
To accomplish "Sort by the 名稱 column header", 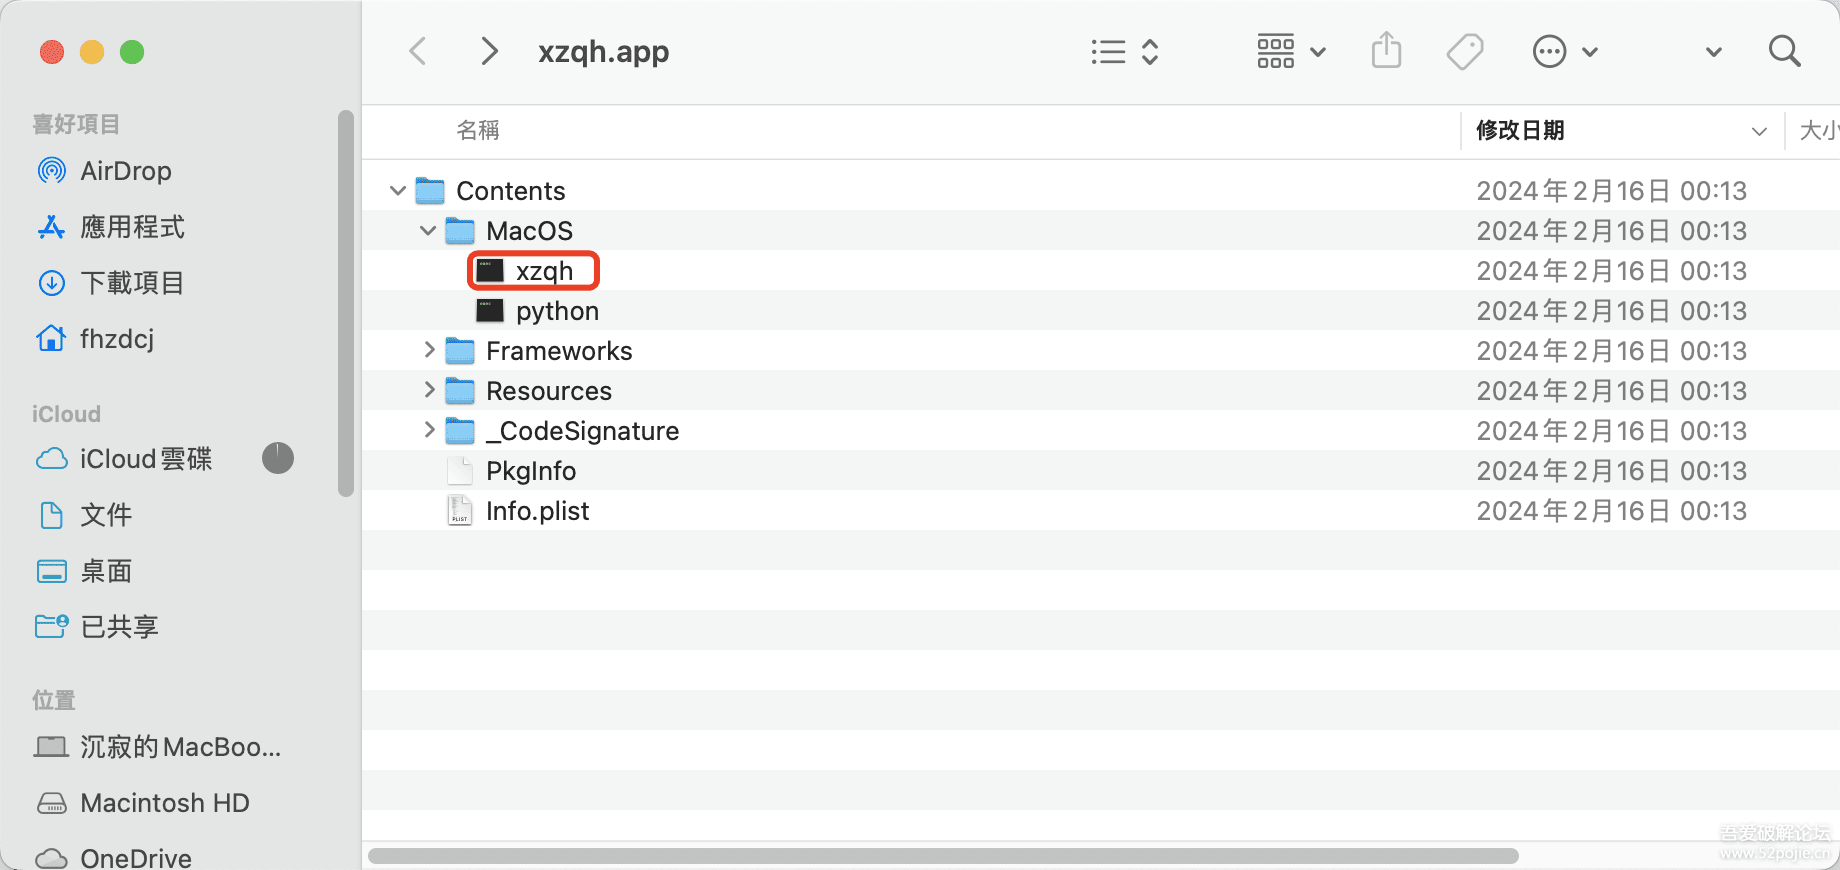I will point(478,131).
